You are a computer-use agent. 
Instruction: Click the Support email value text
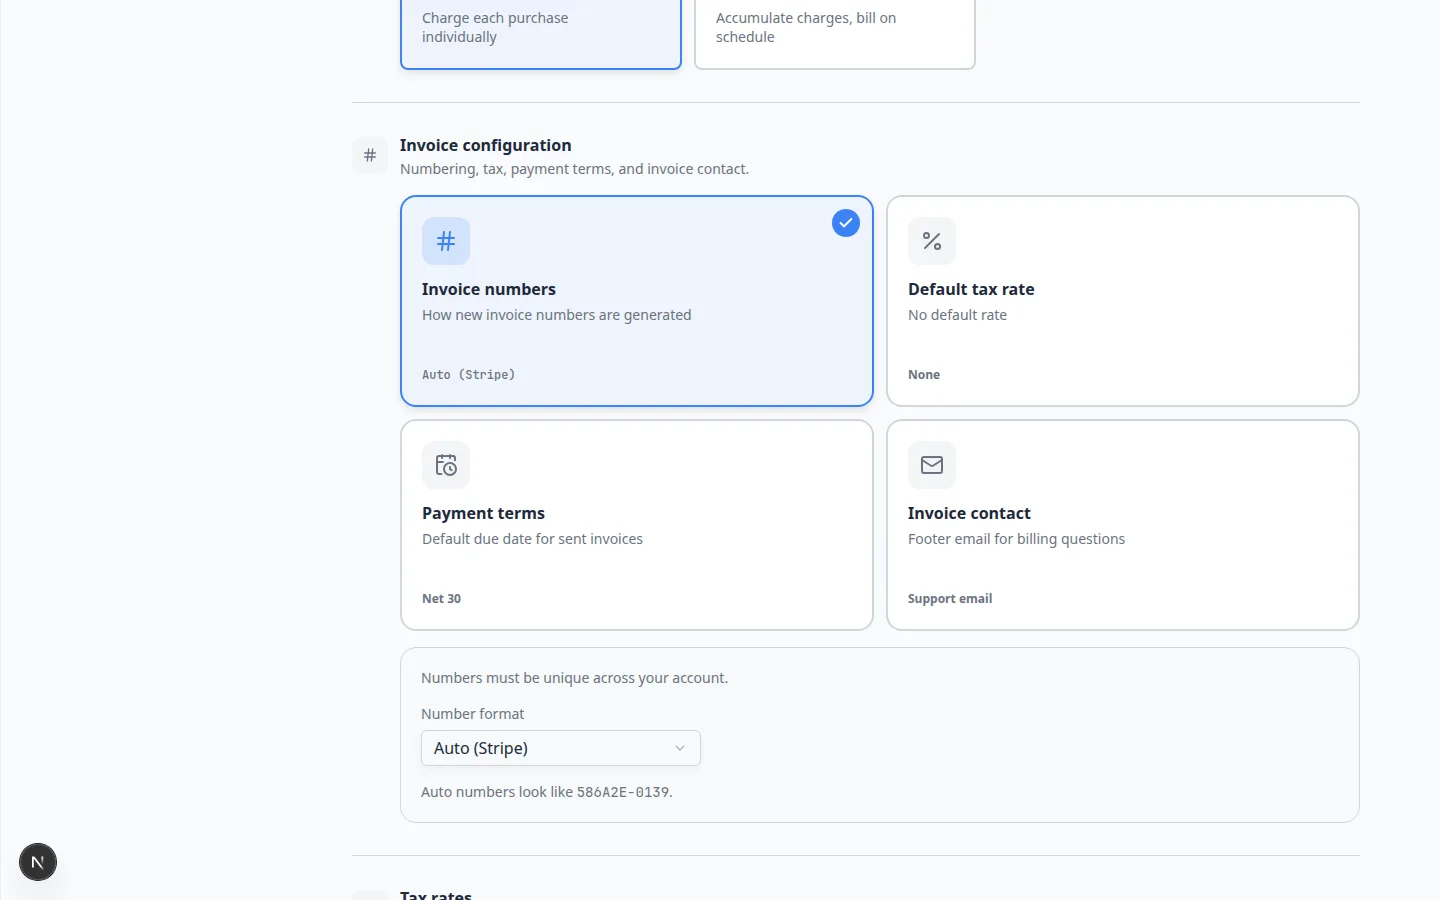950,599
